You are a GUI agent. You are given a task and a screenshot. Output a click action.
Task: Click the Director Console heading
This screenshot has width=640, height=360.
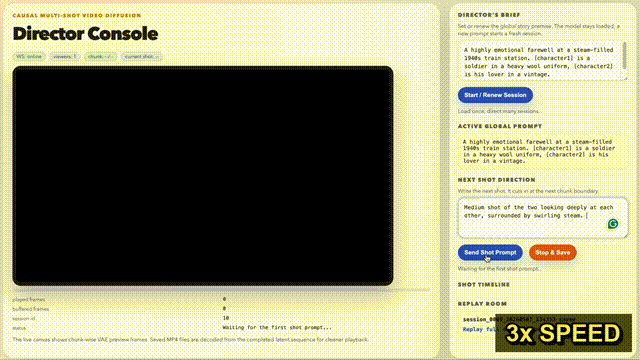coord(85,34)
